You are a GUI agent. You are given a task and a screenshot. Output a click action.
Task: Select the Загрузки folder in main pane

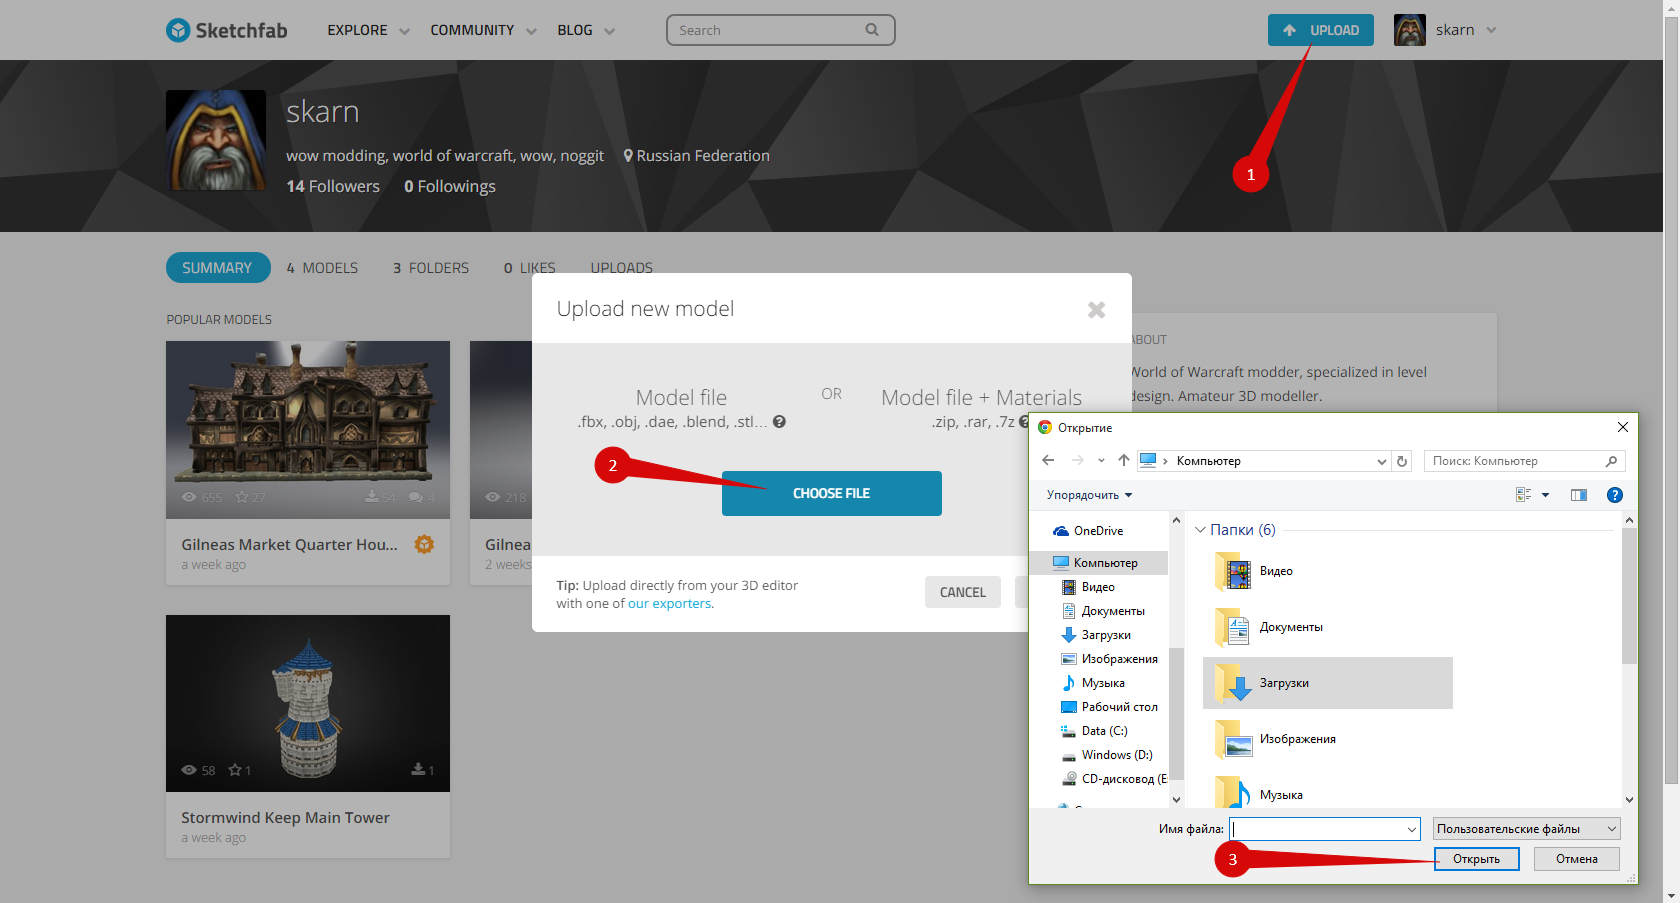1327,683
